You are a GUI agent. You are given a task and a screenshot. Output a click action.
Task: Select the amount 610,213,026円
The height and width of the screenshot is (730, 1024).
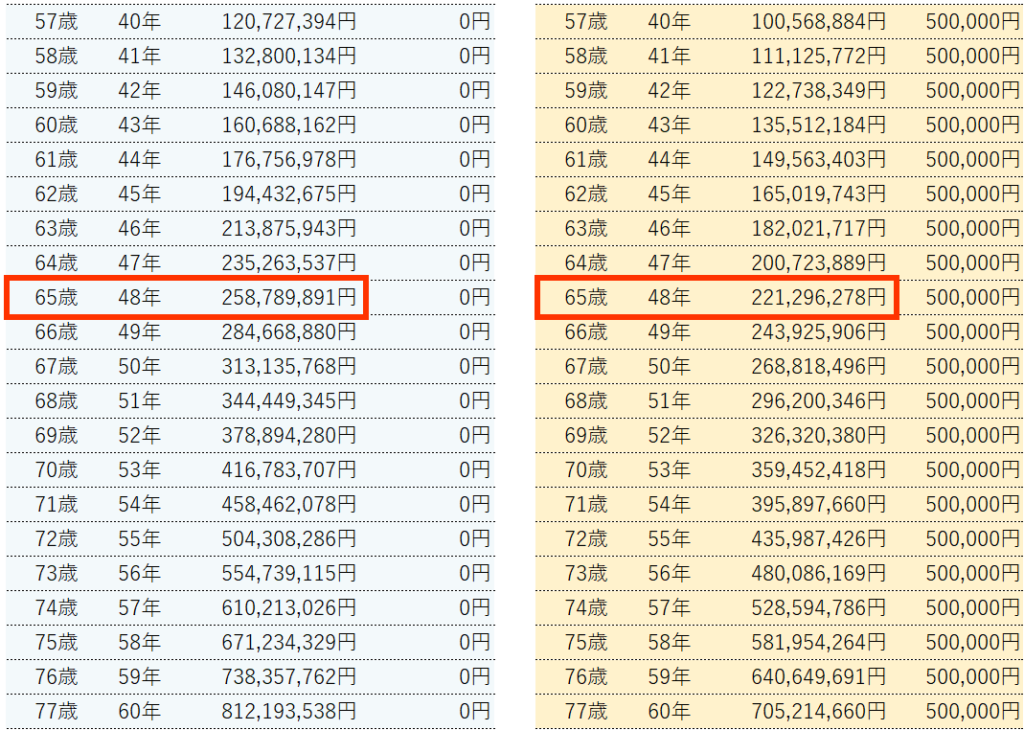288,608
